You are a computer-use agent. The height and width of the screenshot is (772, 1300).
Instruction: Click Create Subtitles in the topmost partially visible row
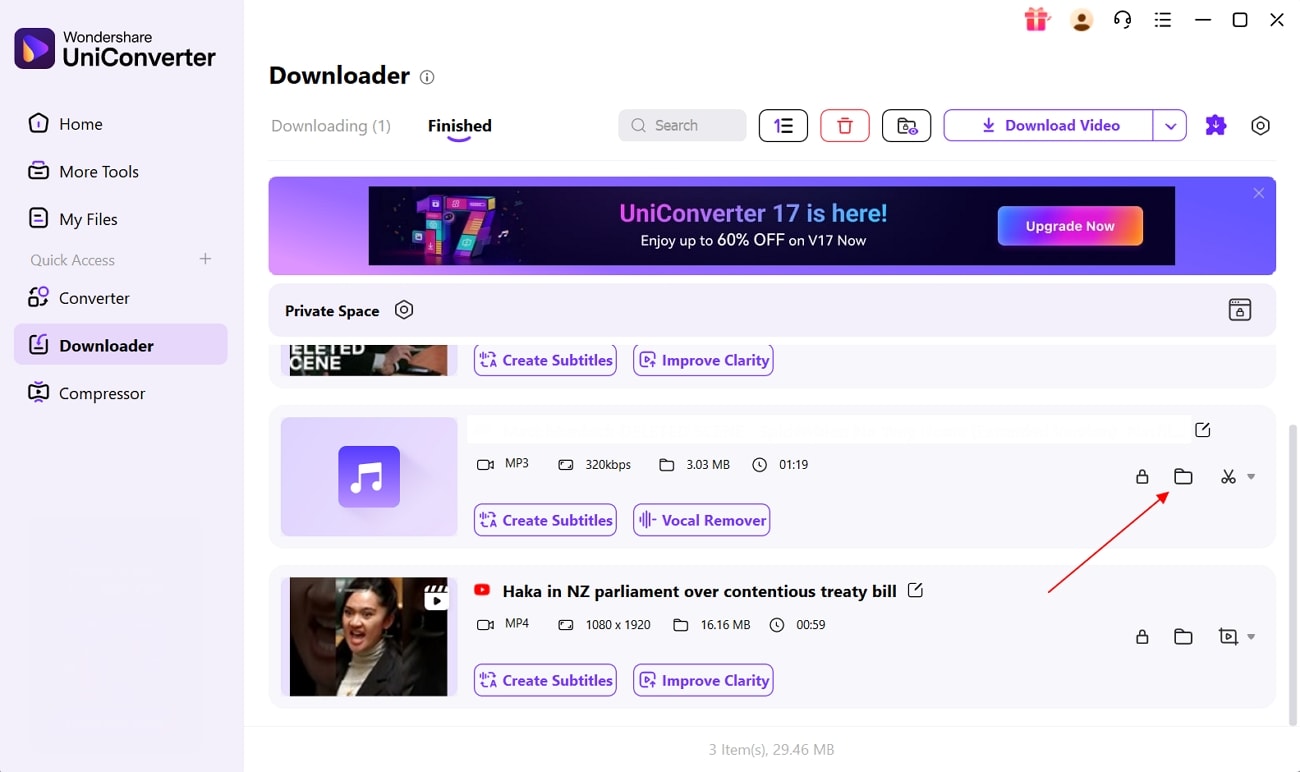545,360
